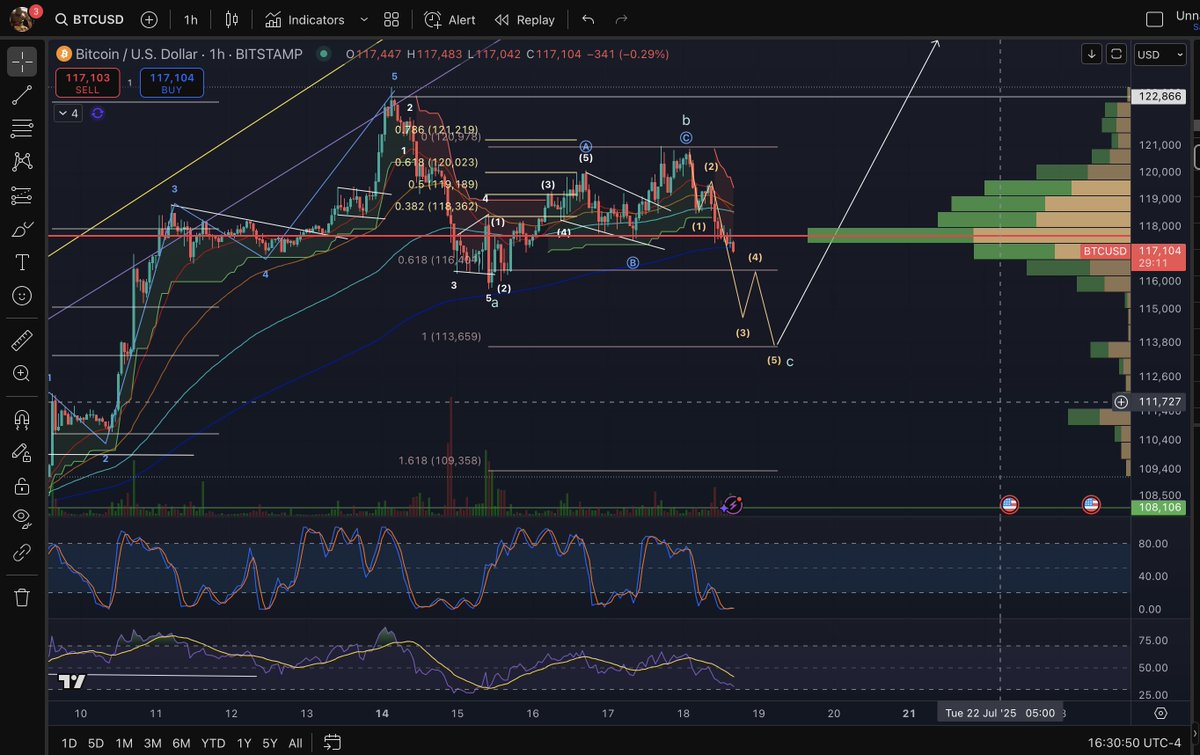The image size is (1200, 755).
Task: Select the ruler measure tool
Action: pyautogui.click(x=22, y=341)
